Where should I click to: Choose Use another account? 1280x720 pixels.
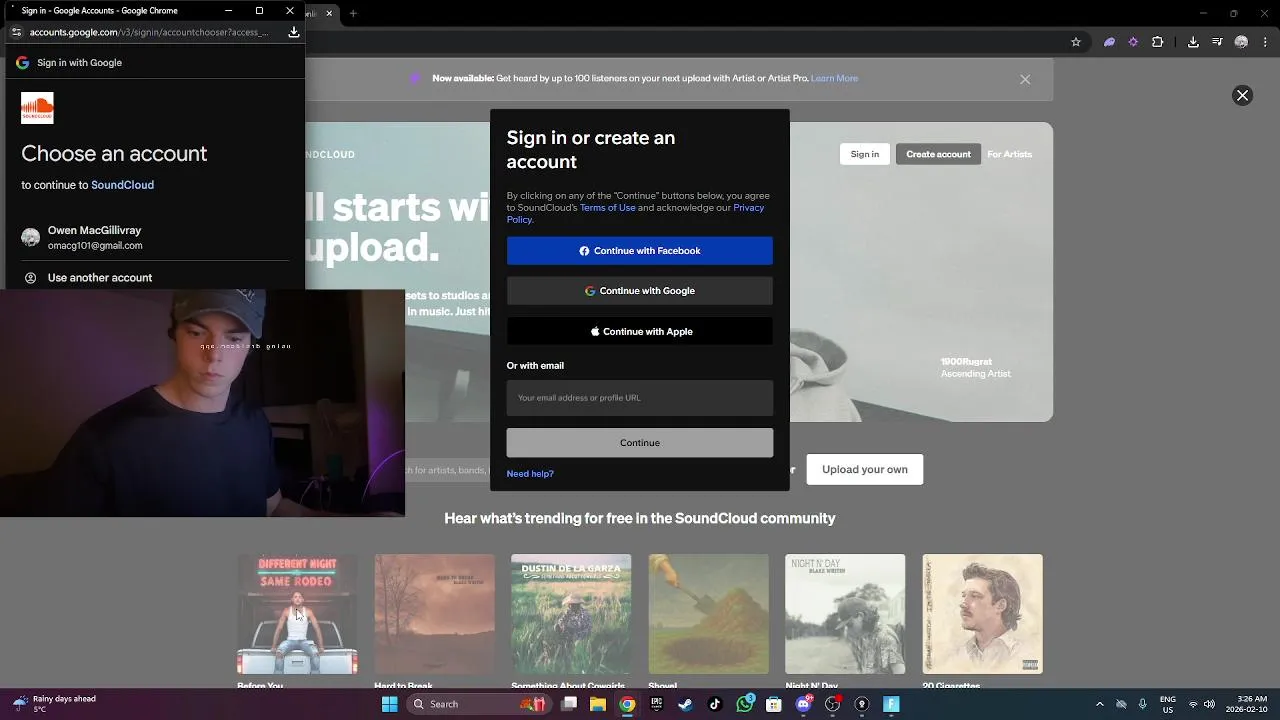point(155,277)
